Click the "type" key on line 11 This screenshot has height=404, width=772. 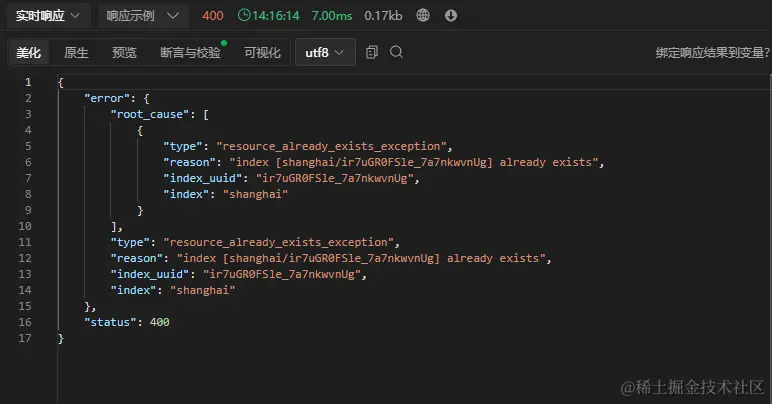(x=130, y=242)
